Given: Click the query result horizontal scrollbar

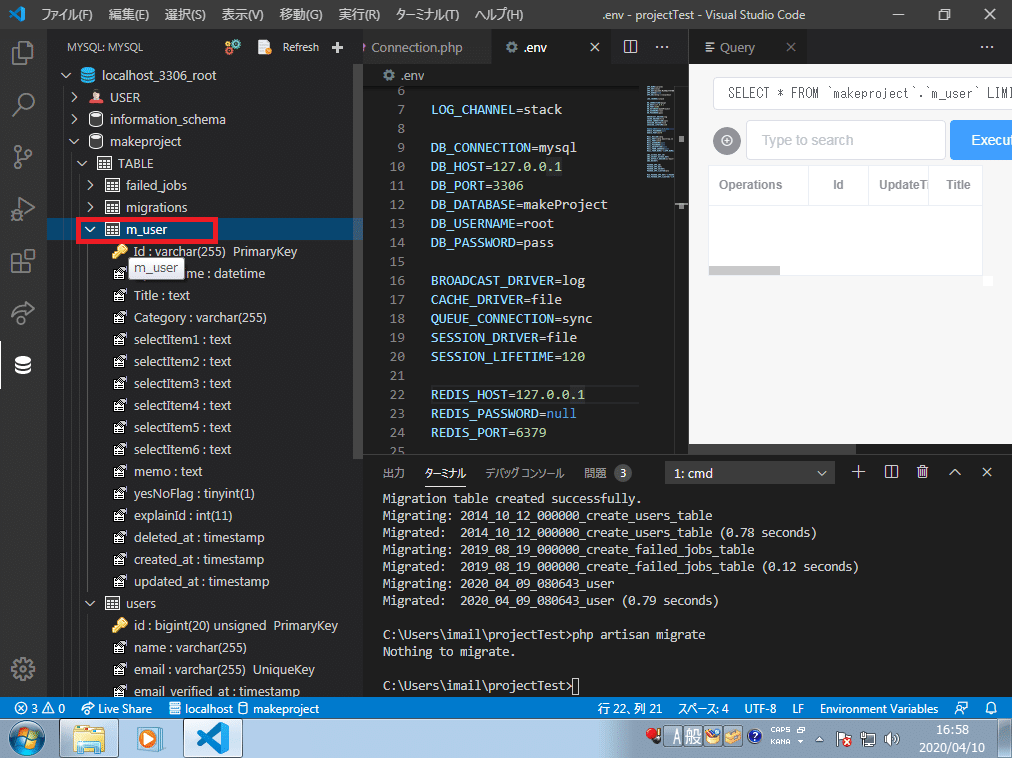Looking at the screenshot, I should tap(744, 271).
